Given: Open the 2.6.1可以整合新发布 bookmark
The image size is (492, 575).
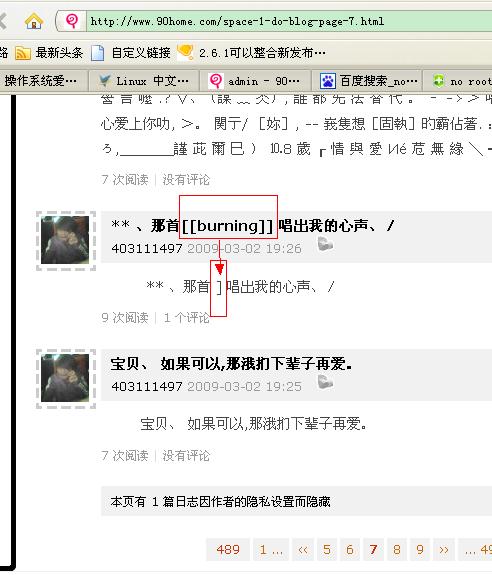Looking at the screenshot, I should pyautogui.click(x=251, y=53).
